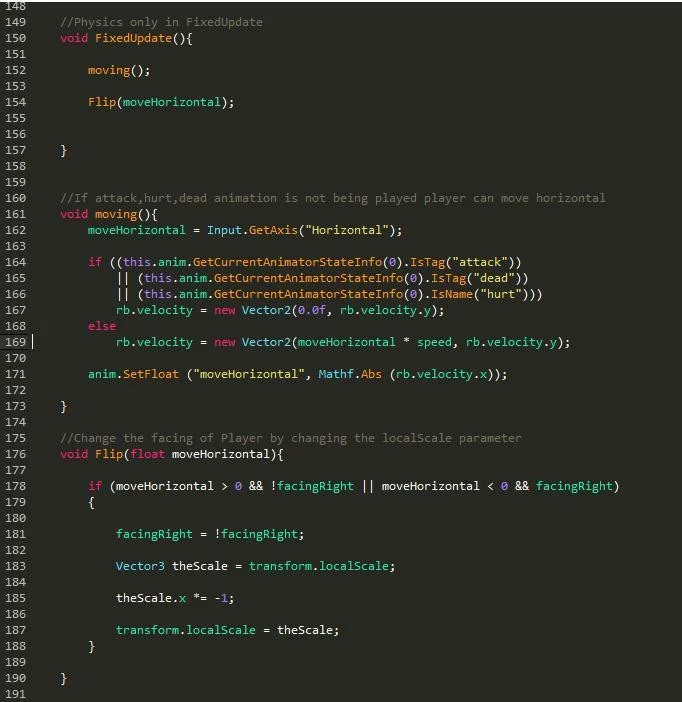This screenshot has height=702, width=682.
Task: Click 'anim.SetFloat' on line 171
Action: coord(133,374)
